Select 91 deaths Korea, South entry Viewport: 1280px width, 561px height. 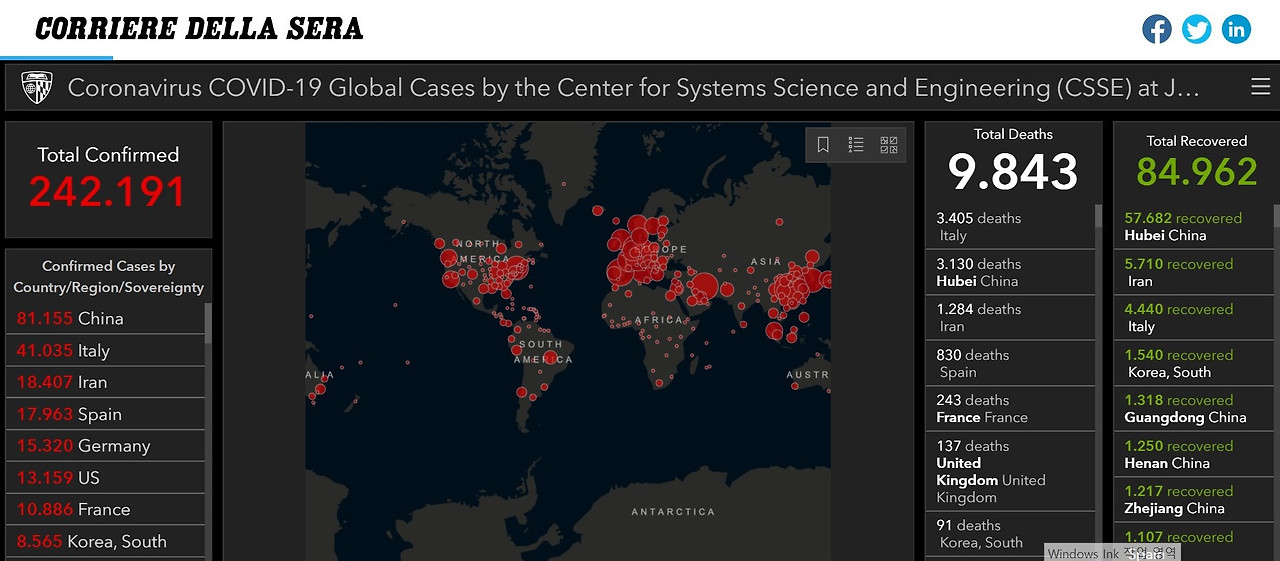[1010, 534]
